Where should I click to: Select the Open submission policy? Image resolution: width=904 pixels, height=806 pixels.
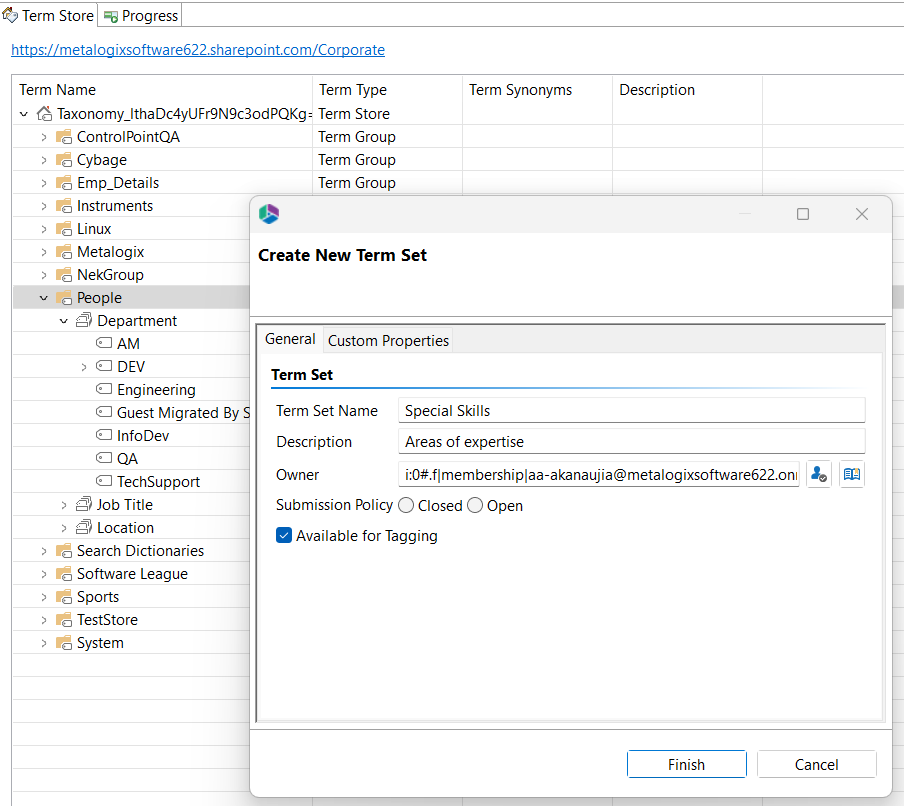[x=475, y=506]
